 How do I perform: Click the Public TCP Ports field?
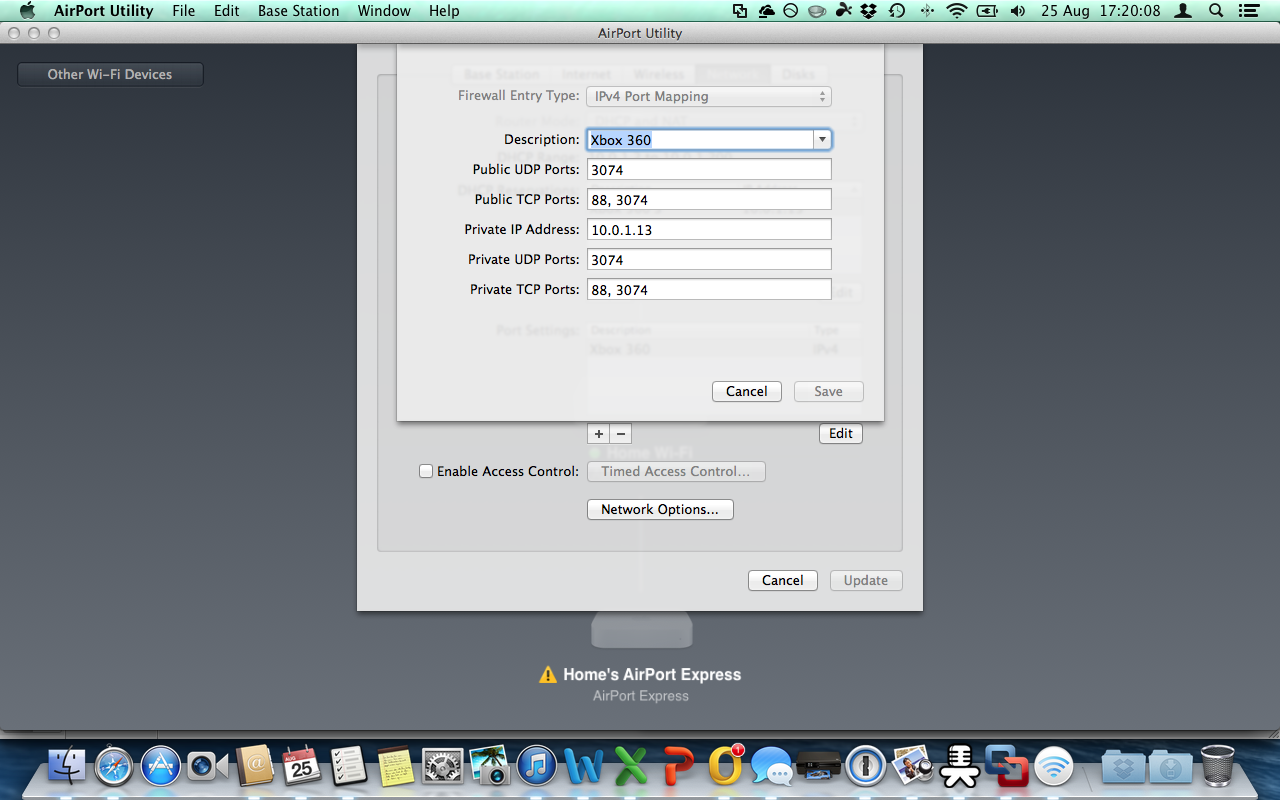click(x=709, y=200)
